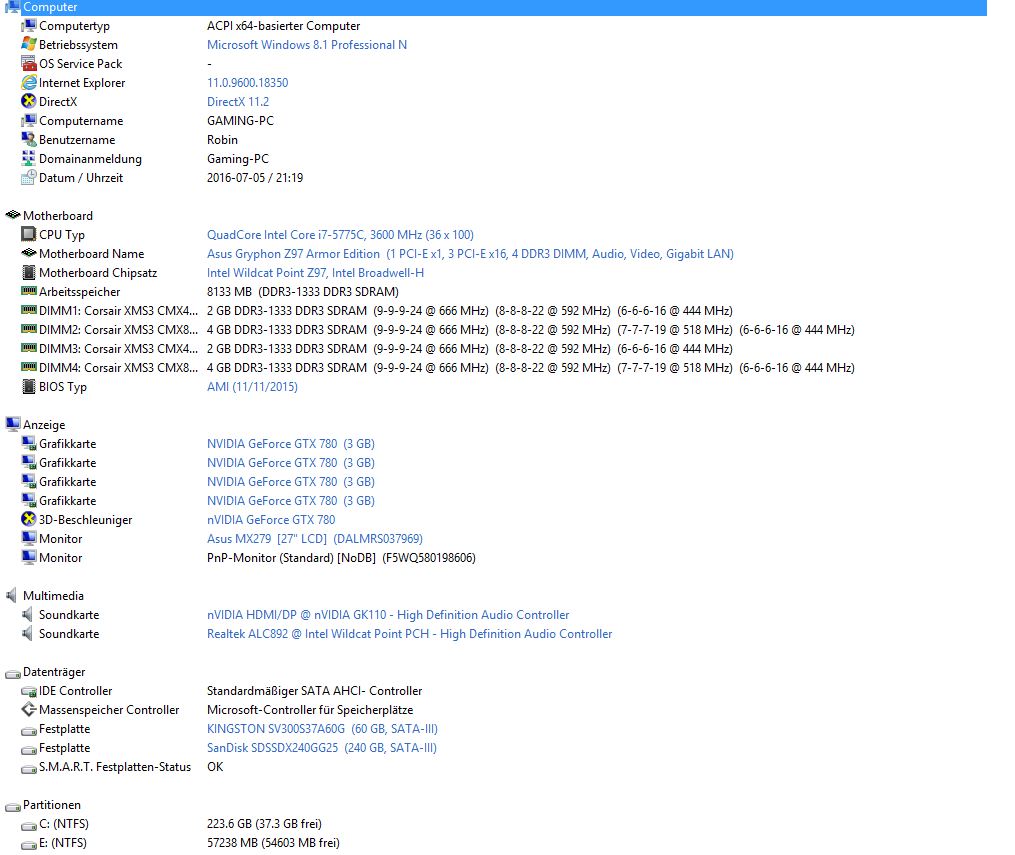Image resolution: width=1015 pixels, height=855 pixels.
Task: Open the nVIDIA GeForce GTX 780 3D-Beschleuniger link
Action: click(271, 520)
